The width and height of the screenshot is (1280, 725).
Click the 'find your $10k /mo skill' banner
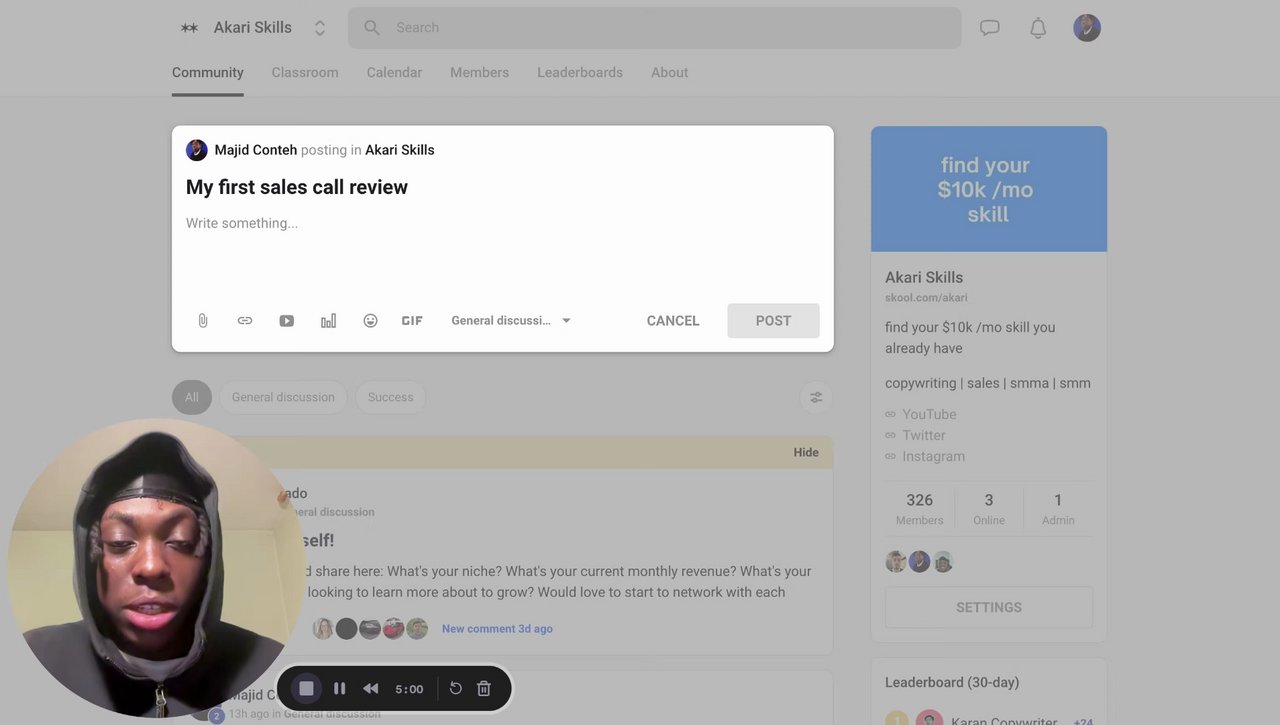coord(989,189)
